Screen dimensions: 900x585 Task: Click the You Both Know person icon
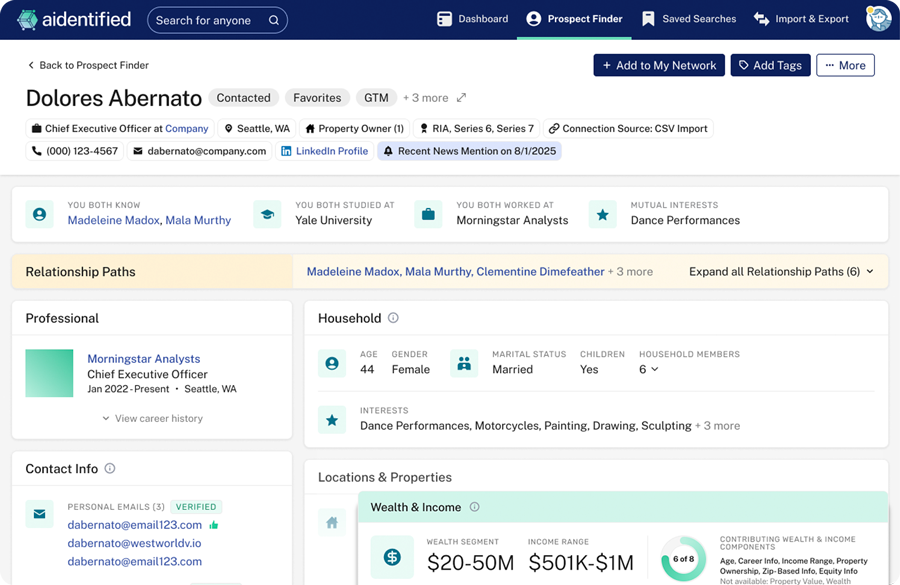pos(40,214)
